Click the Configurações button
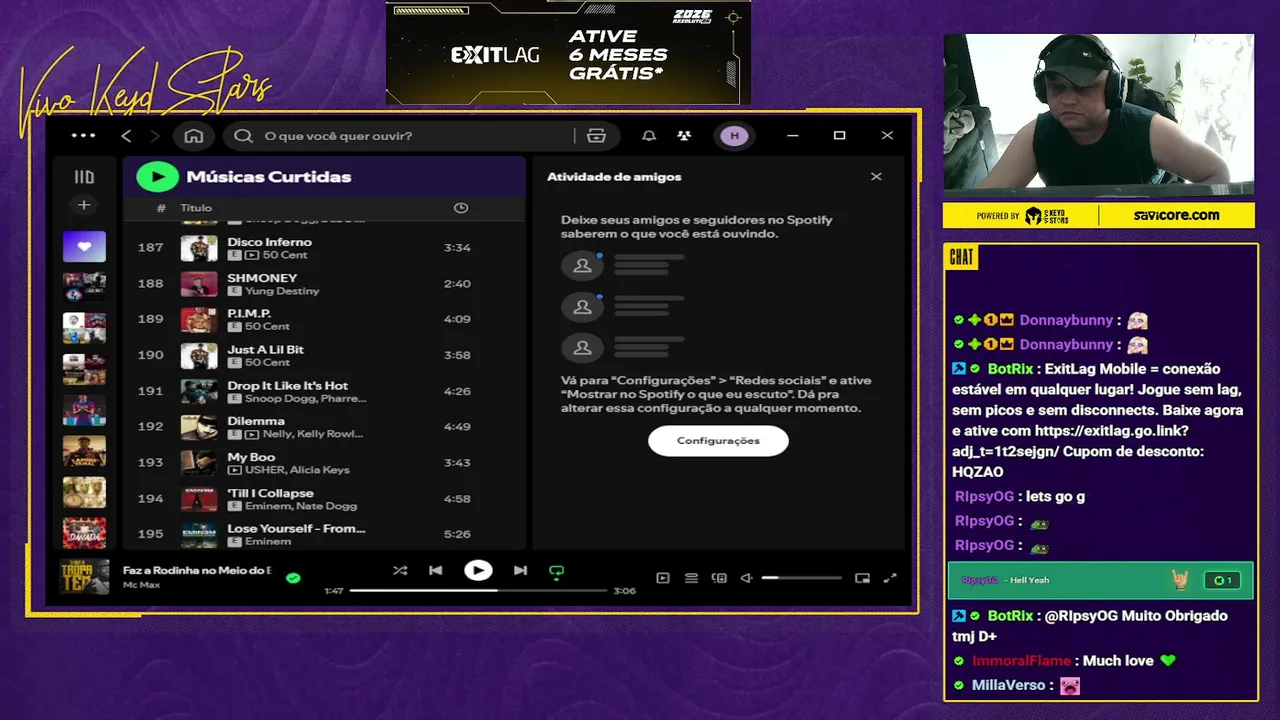The width and height of the screenshot is (1280, 720). coord(718,441)
